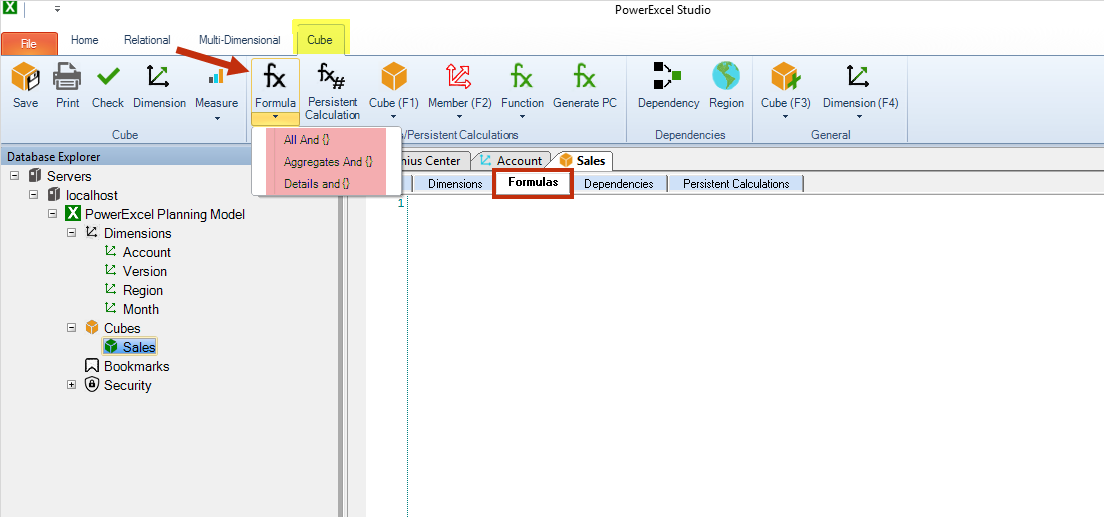
Task: Select the Account dimension in tree
Action: coord(146,252)
